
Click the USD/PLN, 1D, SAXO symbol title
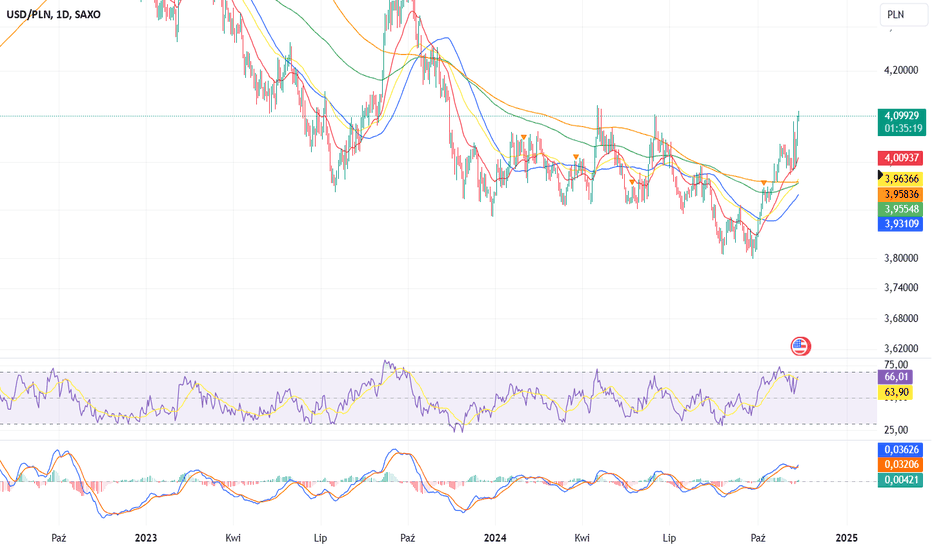pos(53,14)
